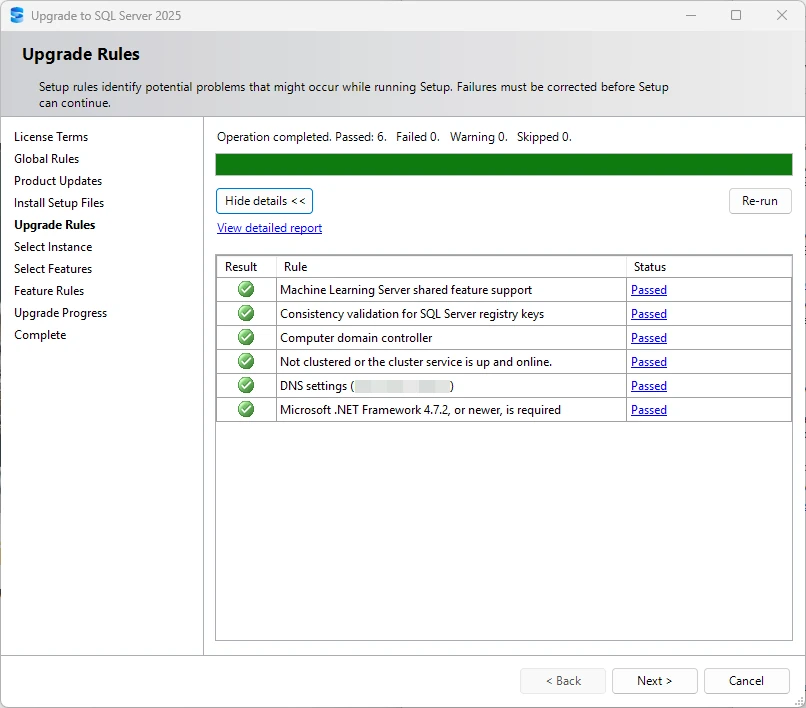Sort by the Rule column header
Image resolution: width=806 pixels, height=708 pixels.
(451, 267)
